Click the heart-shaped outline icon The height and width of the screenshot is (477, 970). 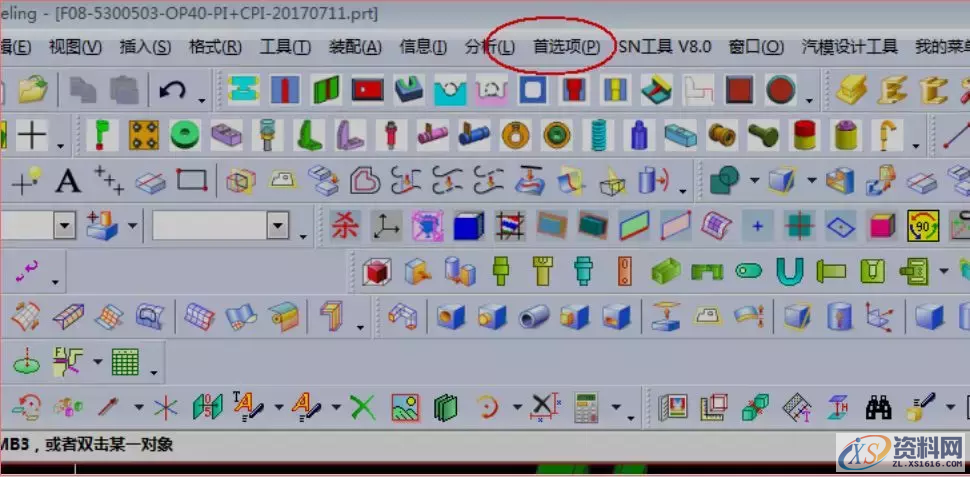[365, 181]
